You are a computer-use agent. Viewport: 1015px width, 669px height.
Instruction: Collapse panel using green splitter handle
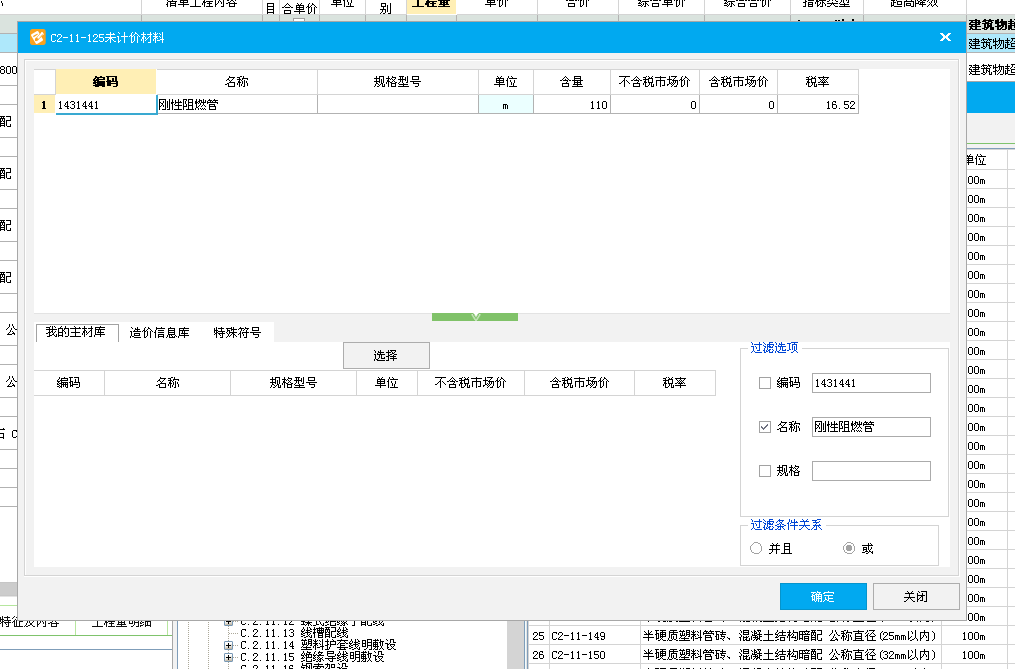click(474, 317)
